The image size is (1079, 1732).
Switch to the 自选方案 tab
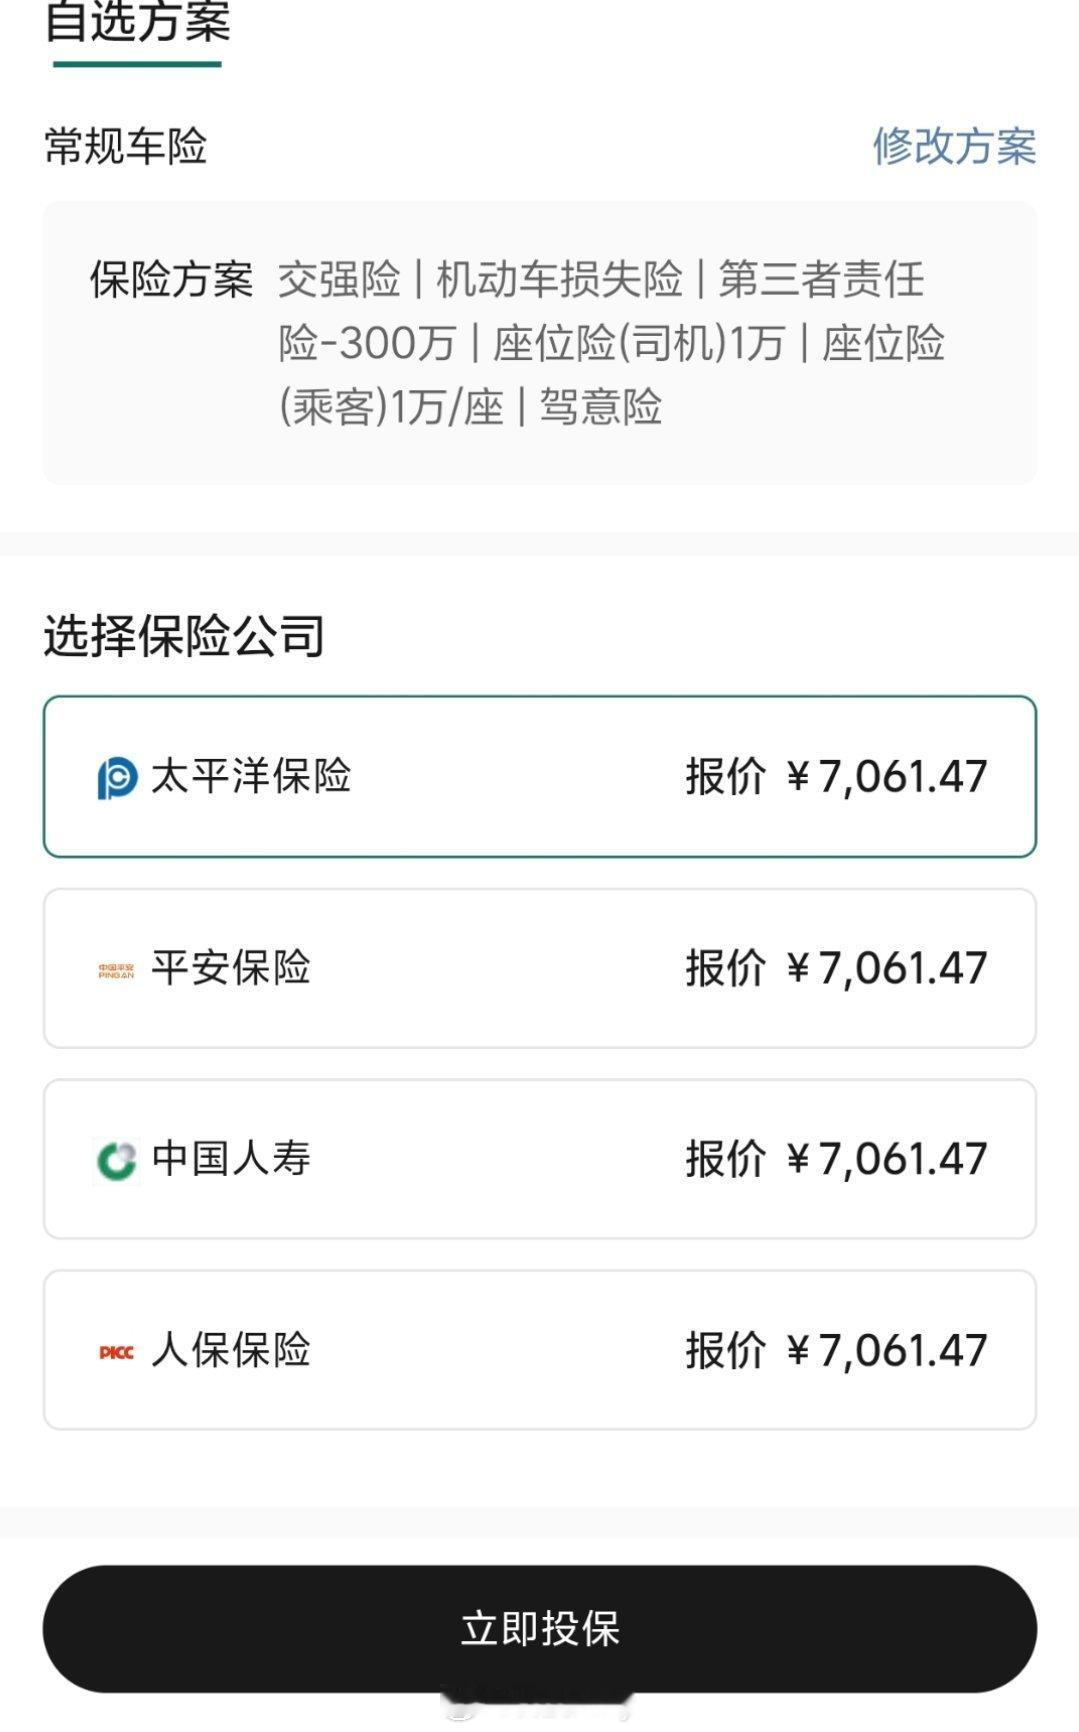[x=138, y=24]
